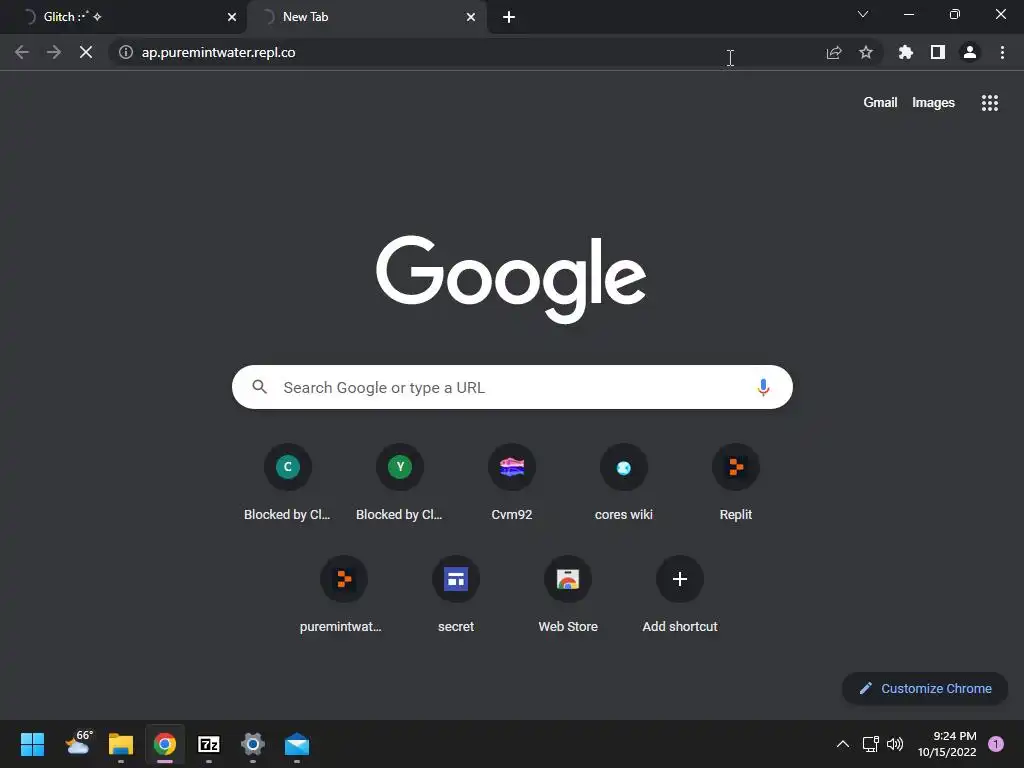Toggle the side panel icon
Image resolution: width=1024 pixels, height=768 pixels.
(x=937, y=52)
